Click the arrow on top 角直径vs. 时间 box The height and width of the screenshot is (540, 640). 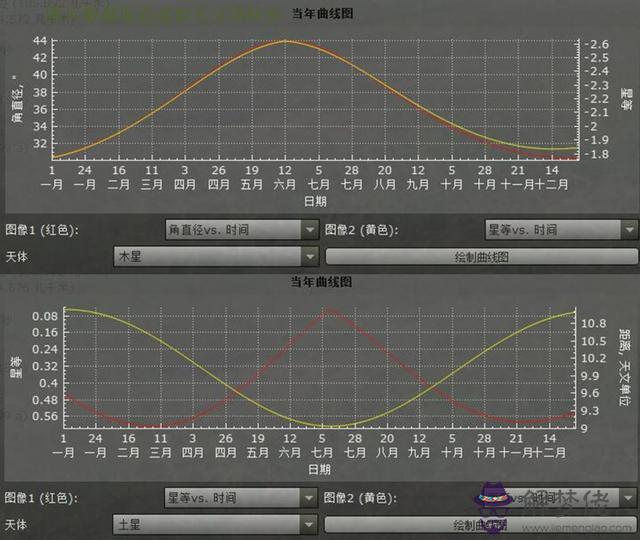point(309,230)
